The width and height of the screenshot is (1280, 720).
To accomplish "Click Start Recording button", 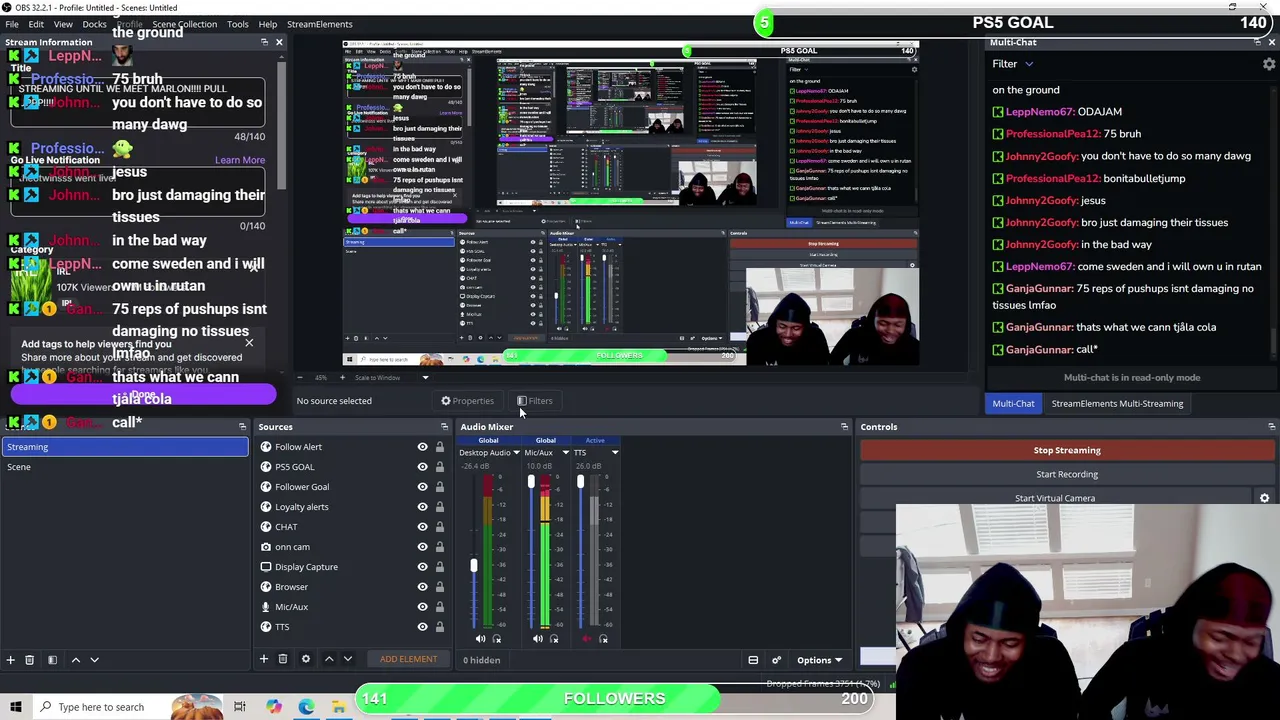I will 1067,474.
